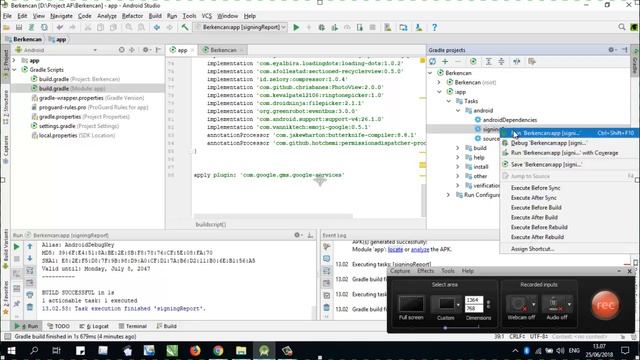Expand the help tasks folder
The height and width of the screenshot is (360, 640).
point(458,157)
